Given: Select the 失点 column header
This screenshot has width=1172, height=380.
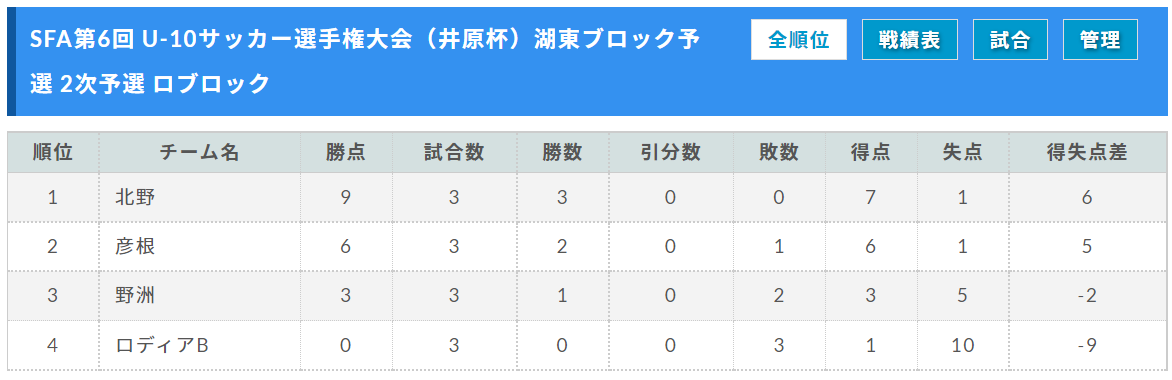Looking at the screenshot, I should point(963,153).
